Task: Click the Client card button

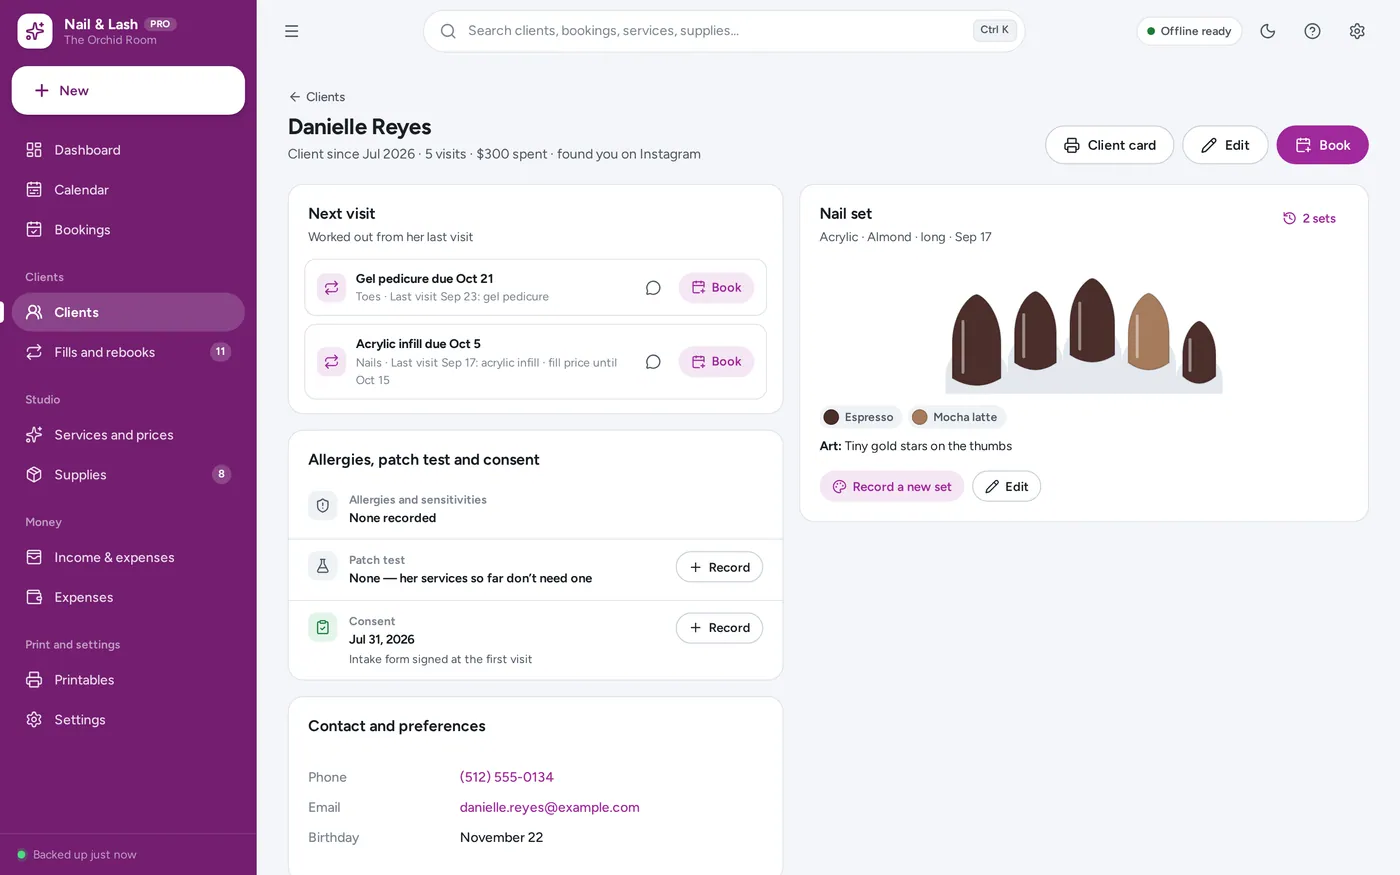Action: pyautogui.click(x=1109, y=145)
